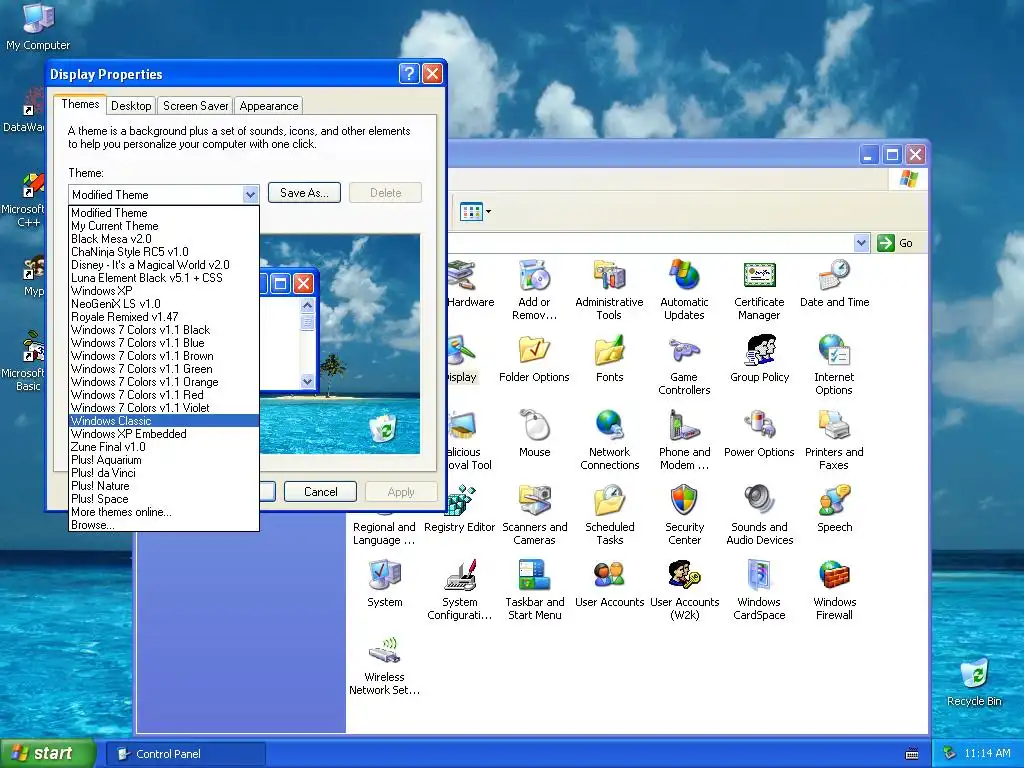Open Control Panel address bar dropdown

point(861,243)
